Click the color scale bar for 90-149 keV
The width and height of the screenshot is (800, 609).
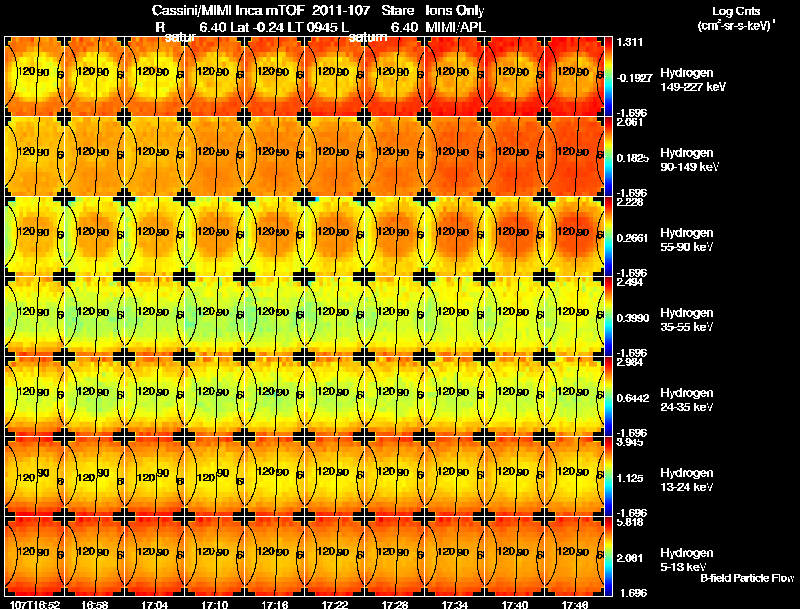(608, 157)
